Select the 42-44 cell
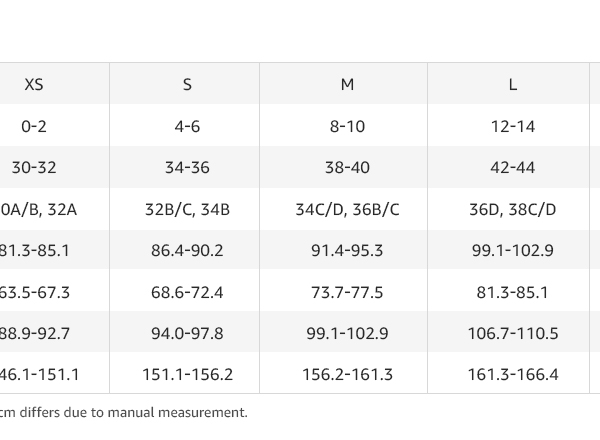This screenshot has height=440, width=600. [x=512, y=168]
